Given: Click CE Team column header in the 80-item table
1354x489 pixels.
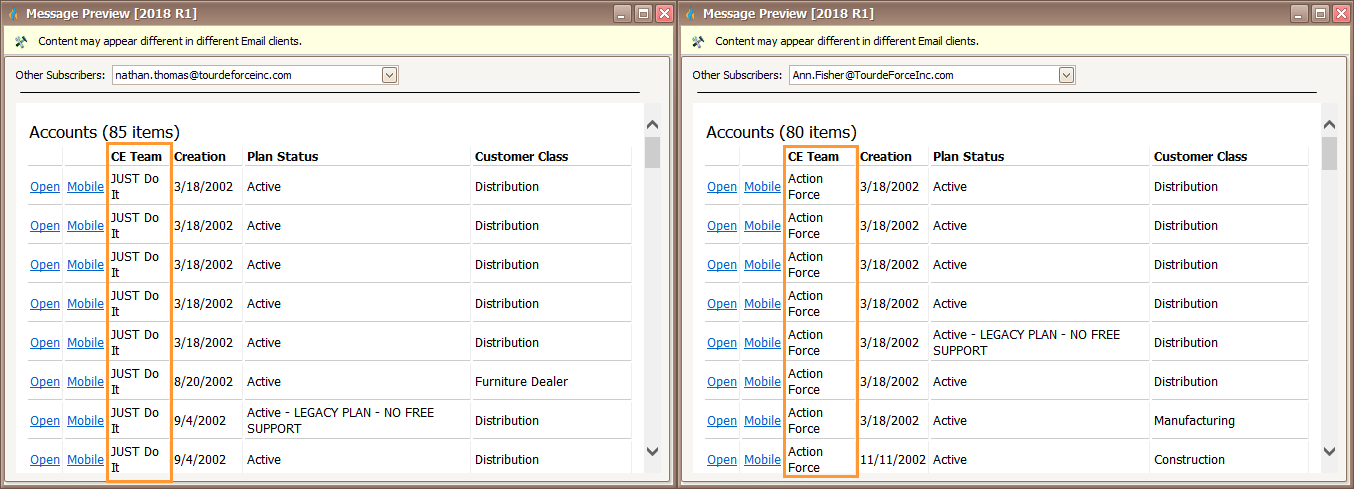Looking at the screenshot, I should (x=813, y=156).
